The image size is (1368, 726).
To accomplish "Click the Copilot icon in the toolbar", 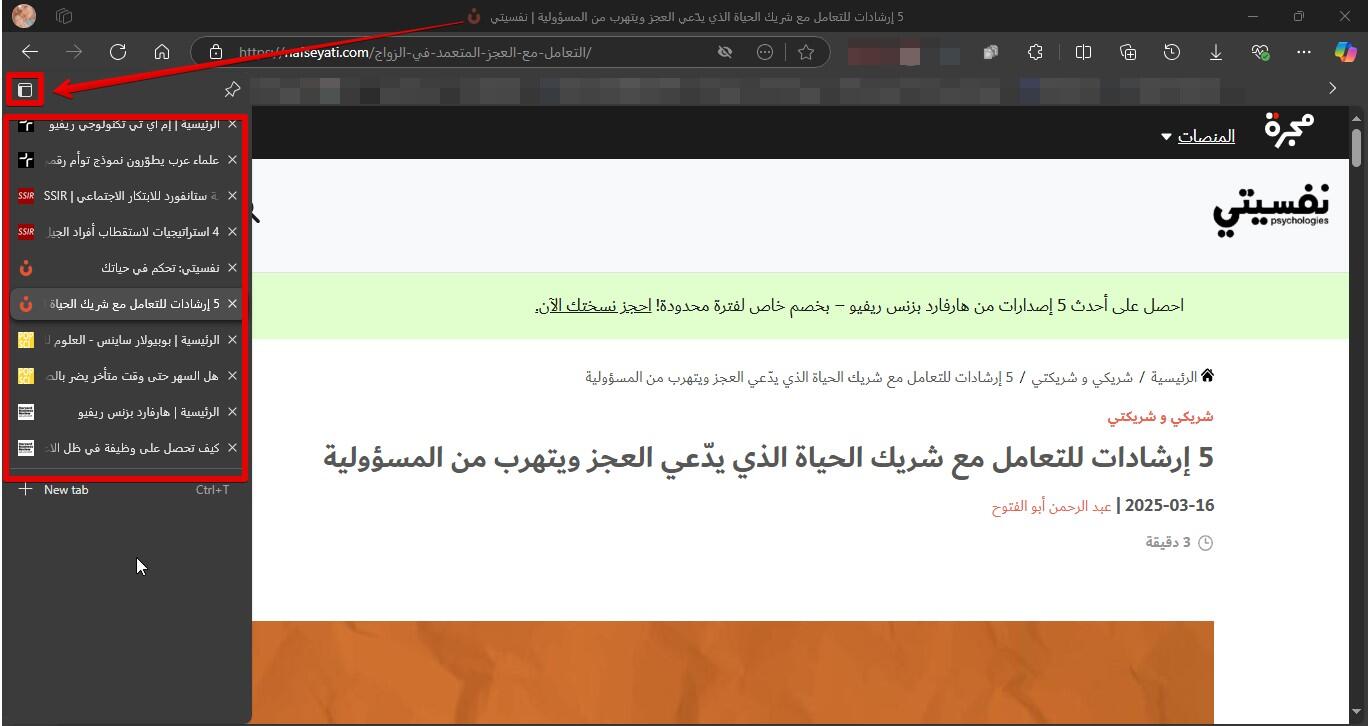I will [1346, 52].
